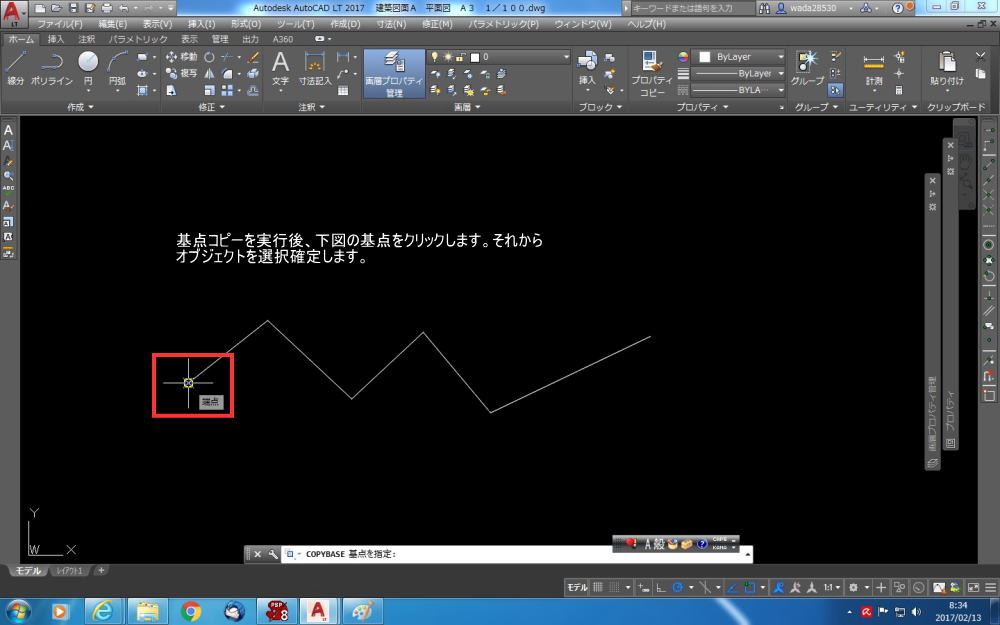Click the Erase icon in Modify panel
Screen dimensions: 1000x625
click(x=253, y=57)
